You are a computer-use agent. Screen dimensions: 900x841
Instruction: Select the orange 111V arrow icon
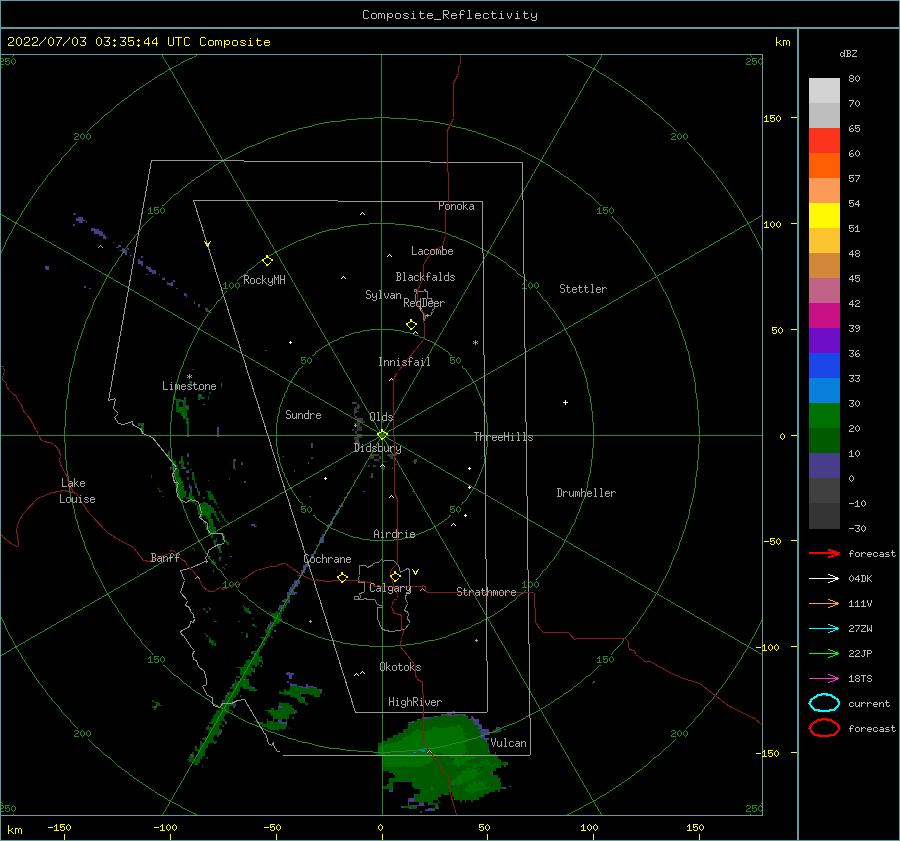click(x=824, y=603)
